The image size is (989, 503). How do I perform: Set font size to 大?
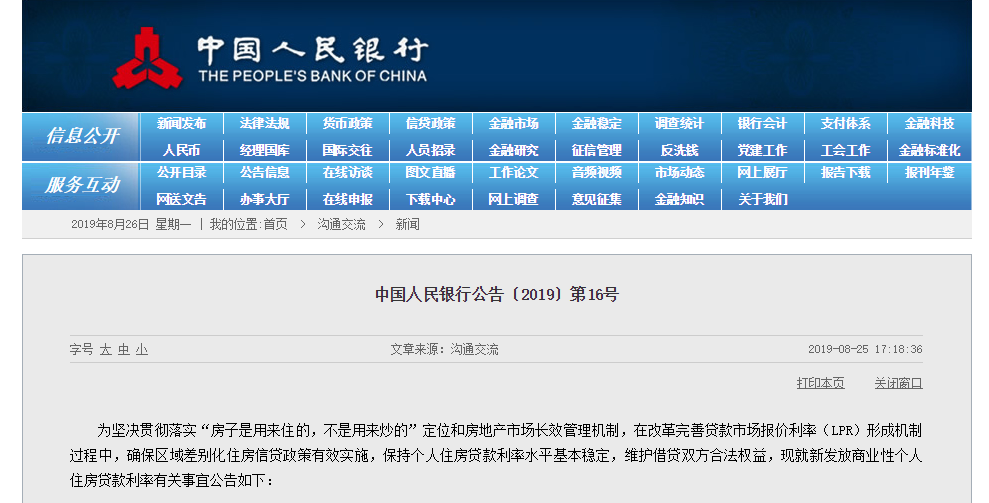(105, 350)
